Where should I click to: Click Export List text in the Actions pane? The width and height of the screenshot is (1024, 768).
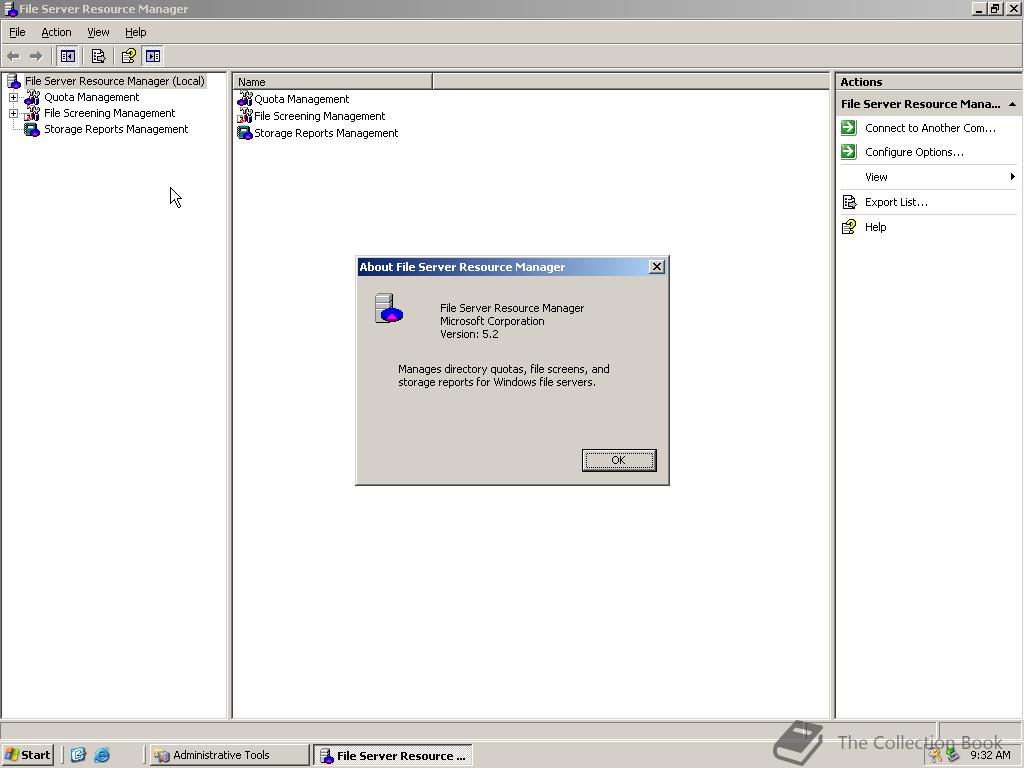click(896, 202)
